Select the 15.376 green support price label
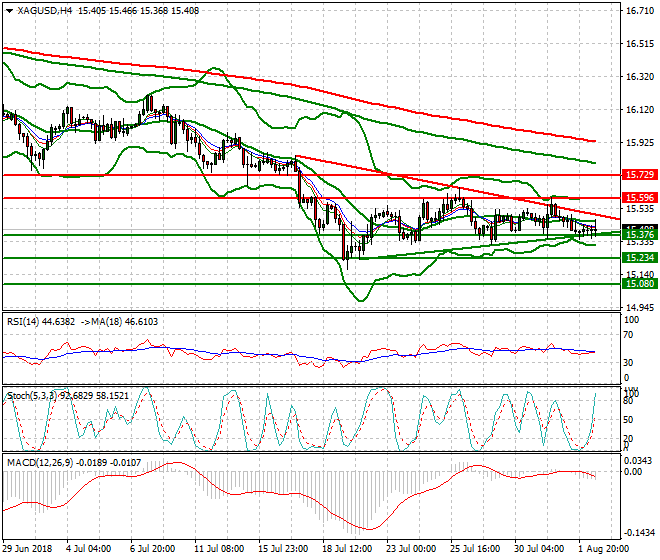The image size is (660, 560). (x=640, y=235)
